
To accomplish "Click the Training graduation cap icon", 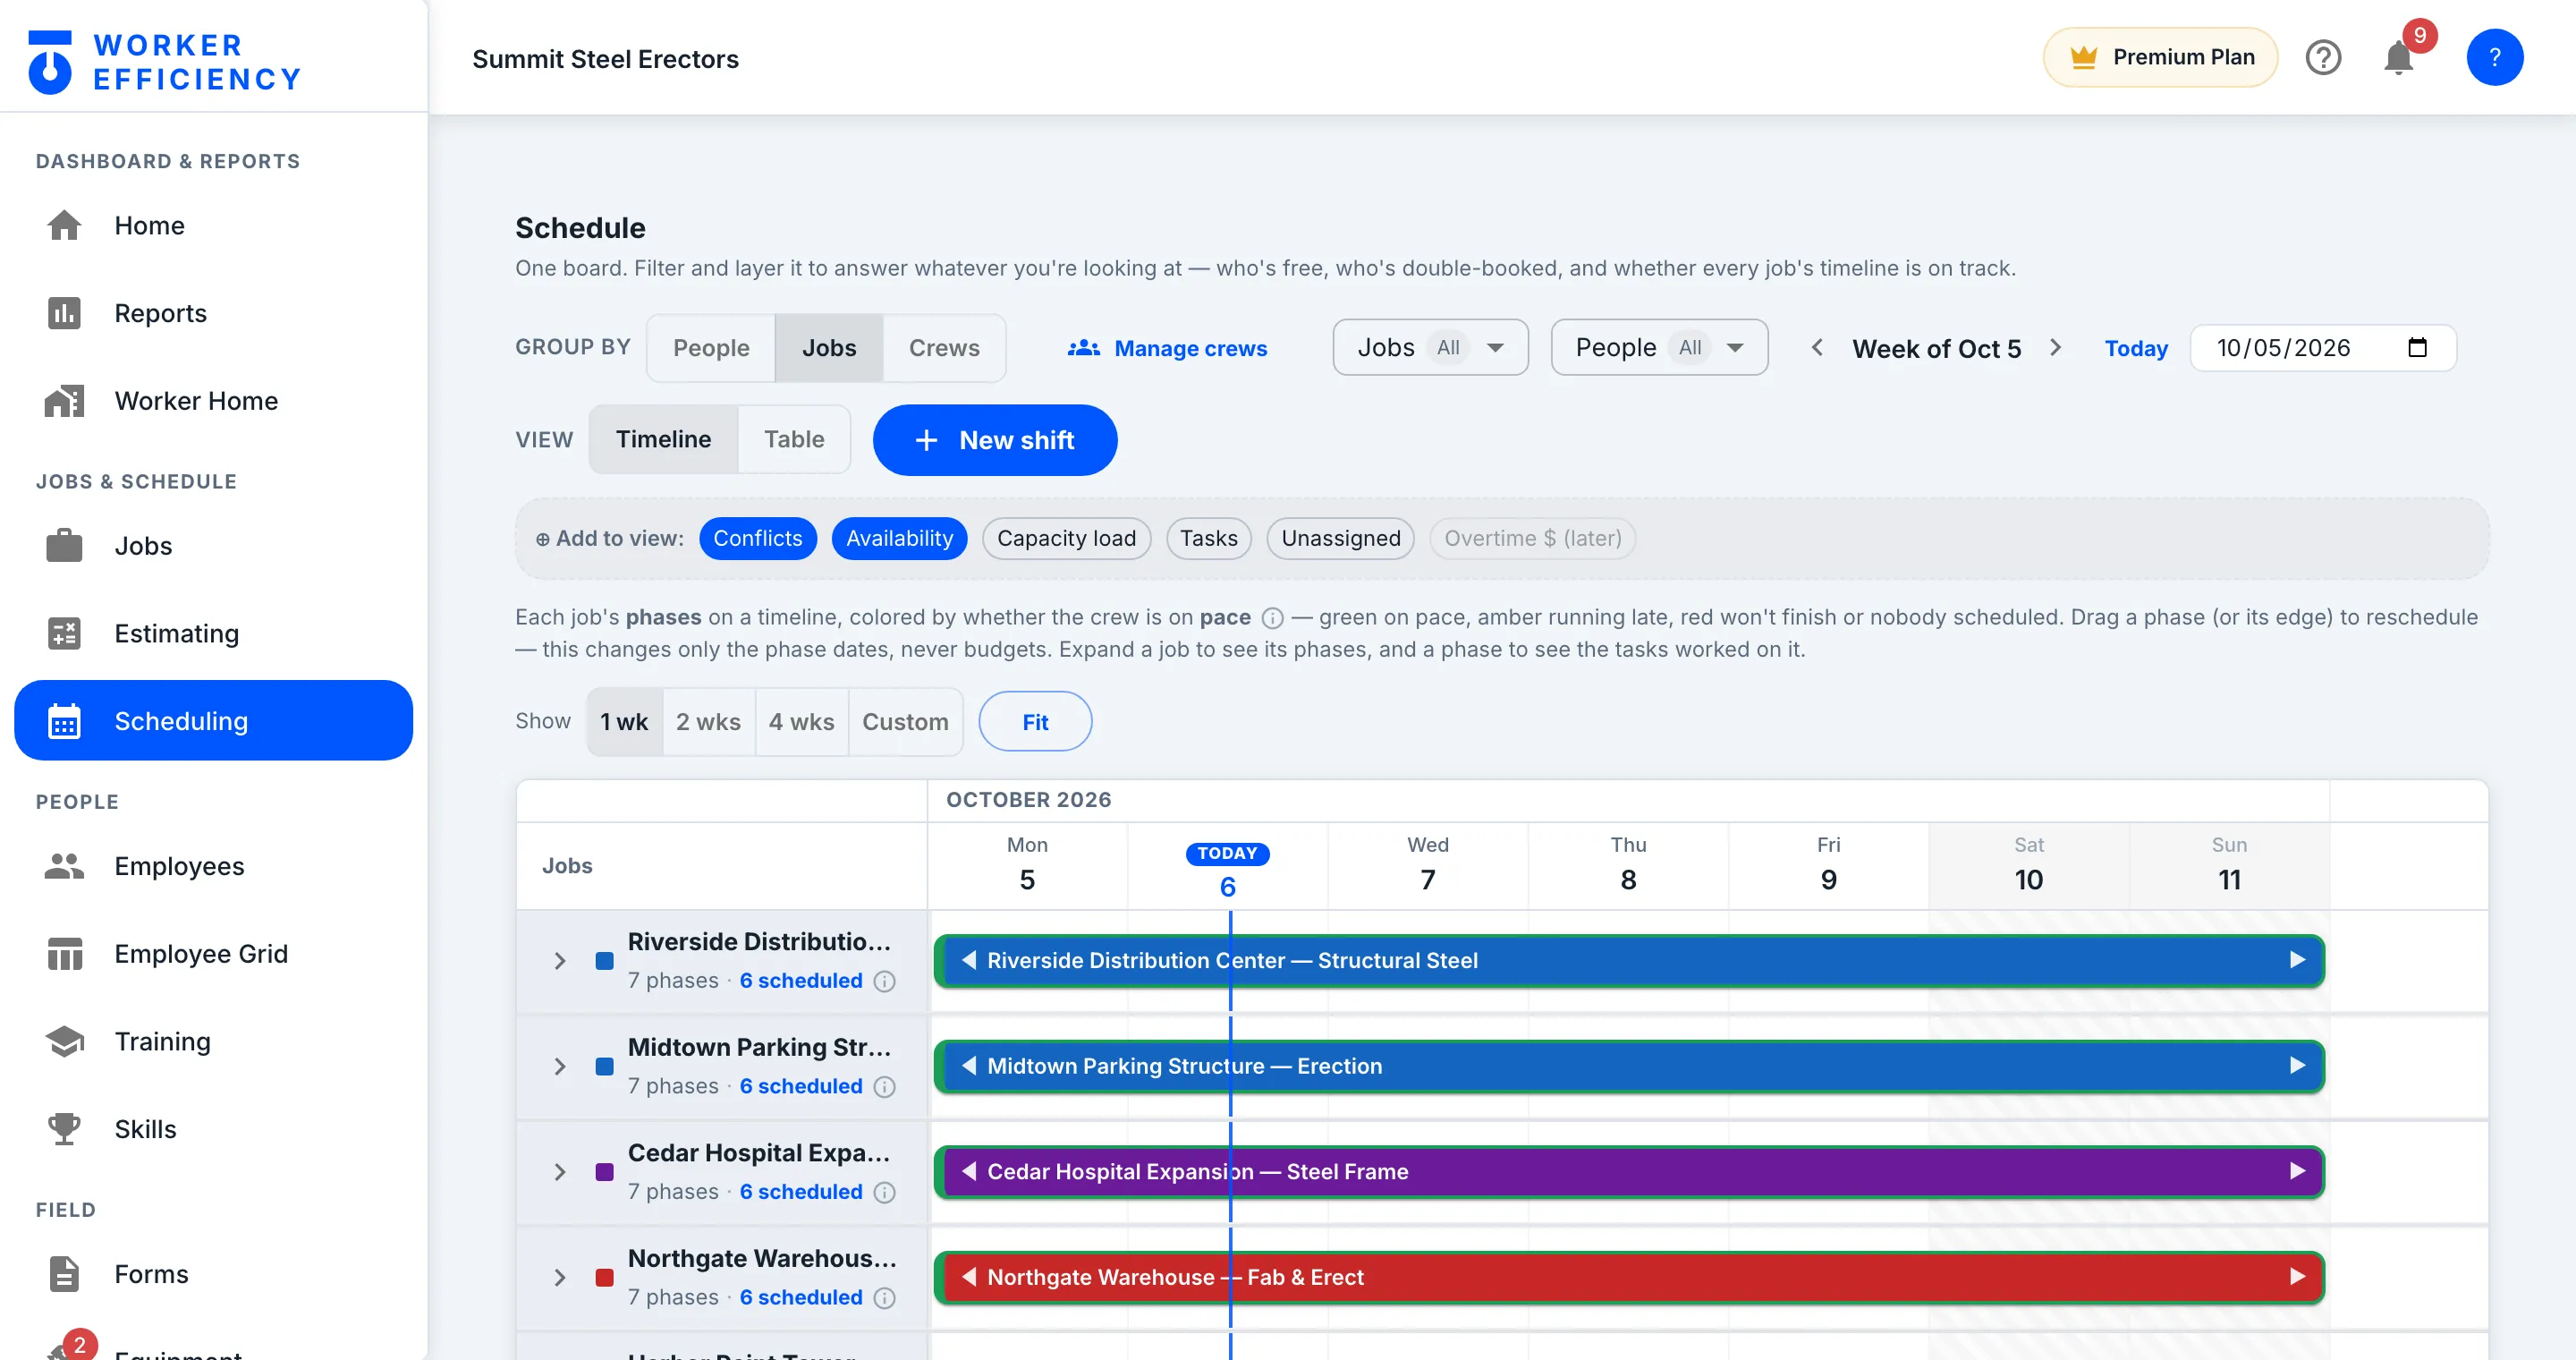I will (x=64, y=1041).
